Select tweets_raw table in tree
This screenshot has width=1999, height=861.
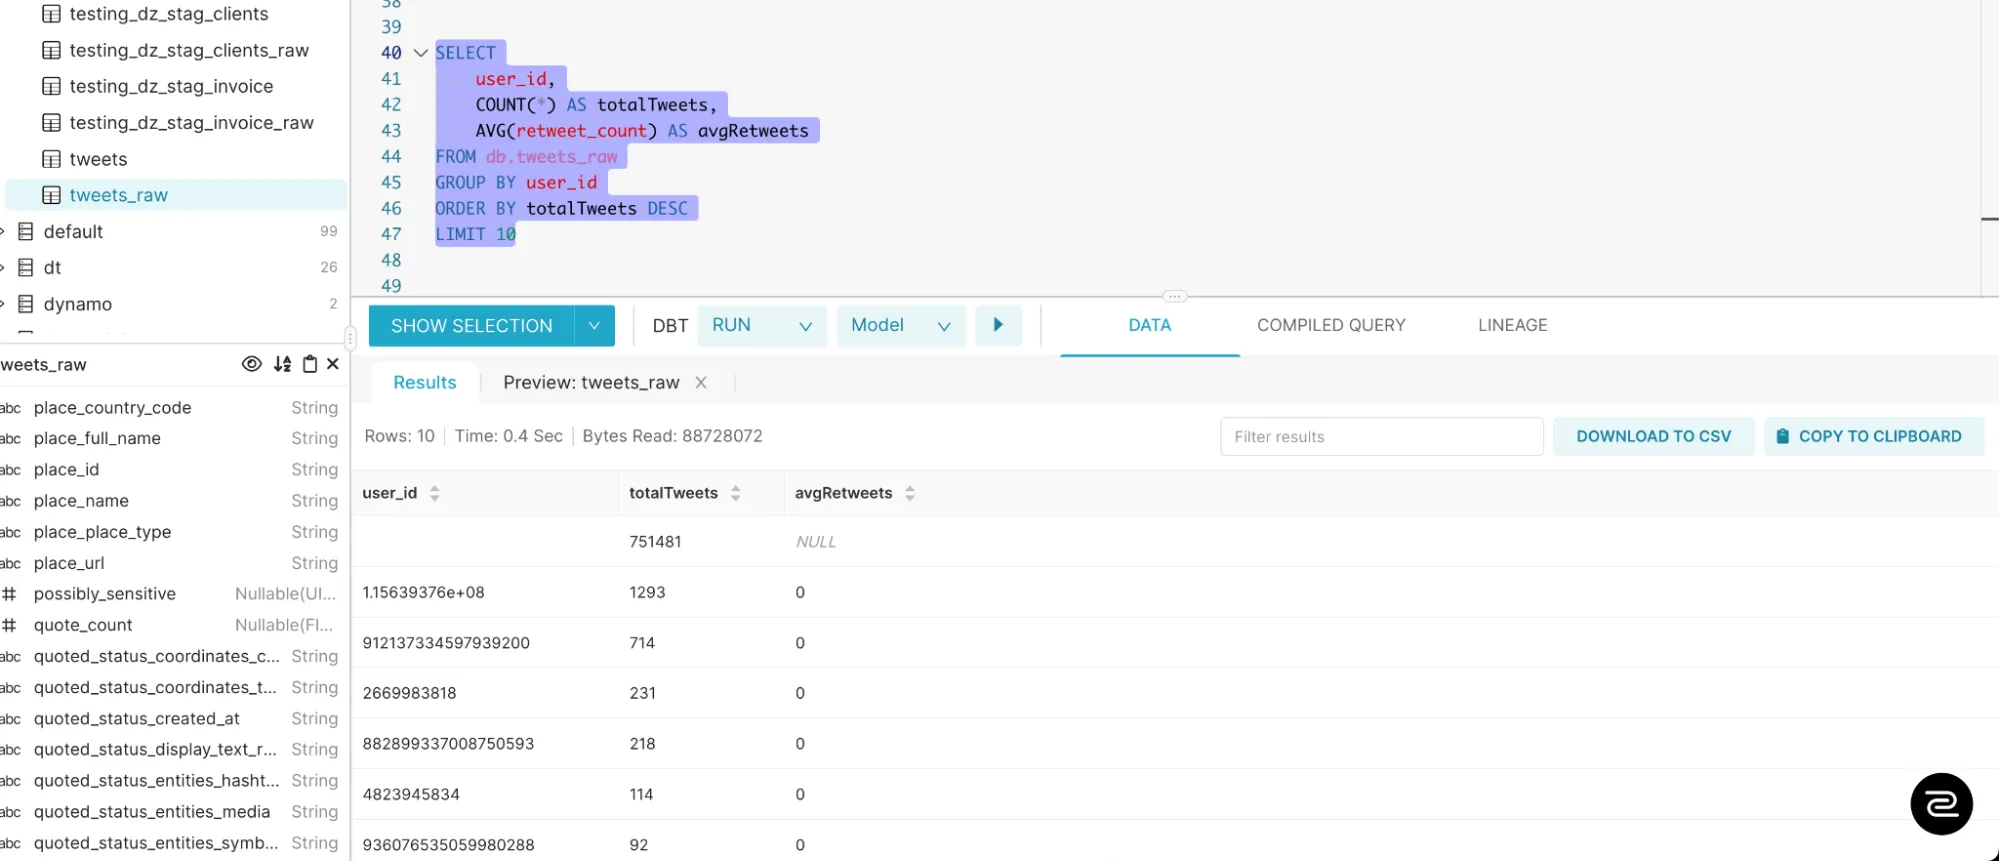[176, 195]
